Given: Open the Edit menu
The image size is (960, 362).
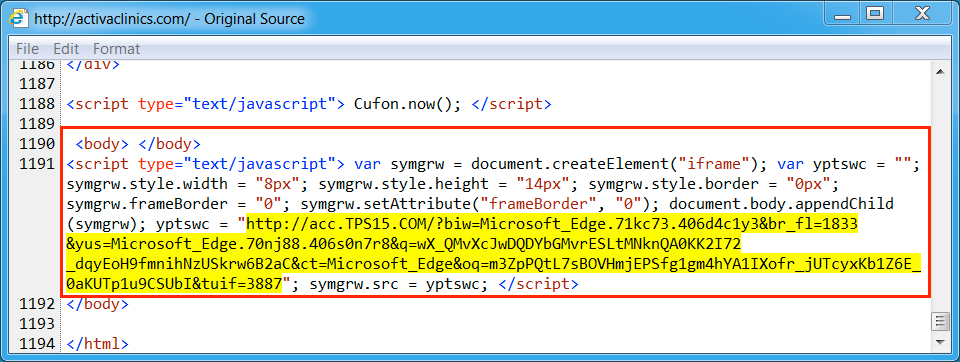Looking at the screenshot, I should pyautogui.click(x=66, y=48).
